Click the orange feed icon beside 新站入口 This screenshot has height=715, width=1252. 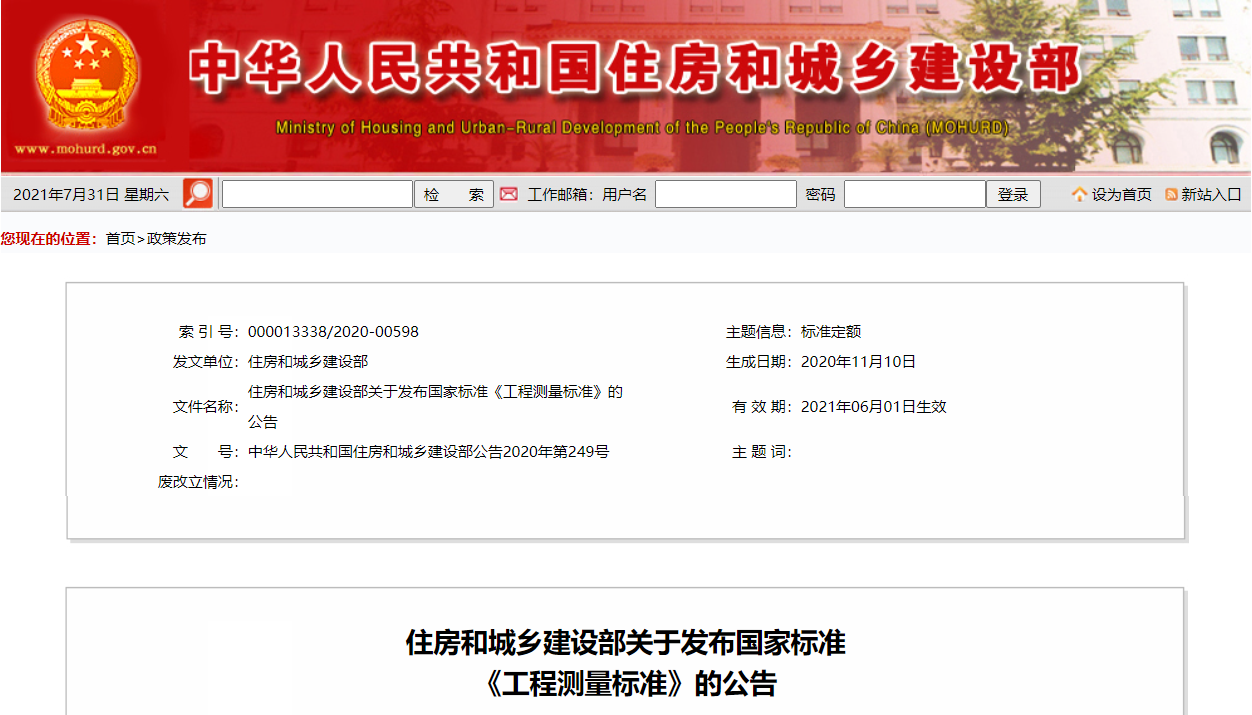[x=1171, y=195]
